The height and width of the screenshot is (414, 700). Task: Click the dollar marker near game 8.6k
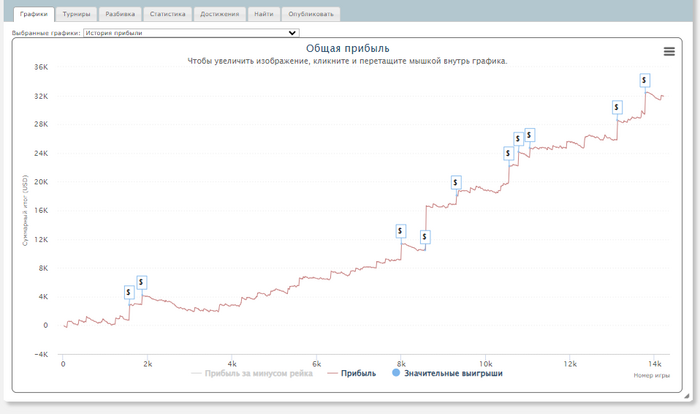point(425,237)
